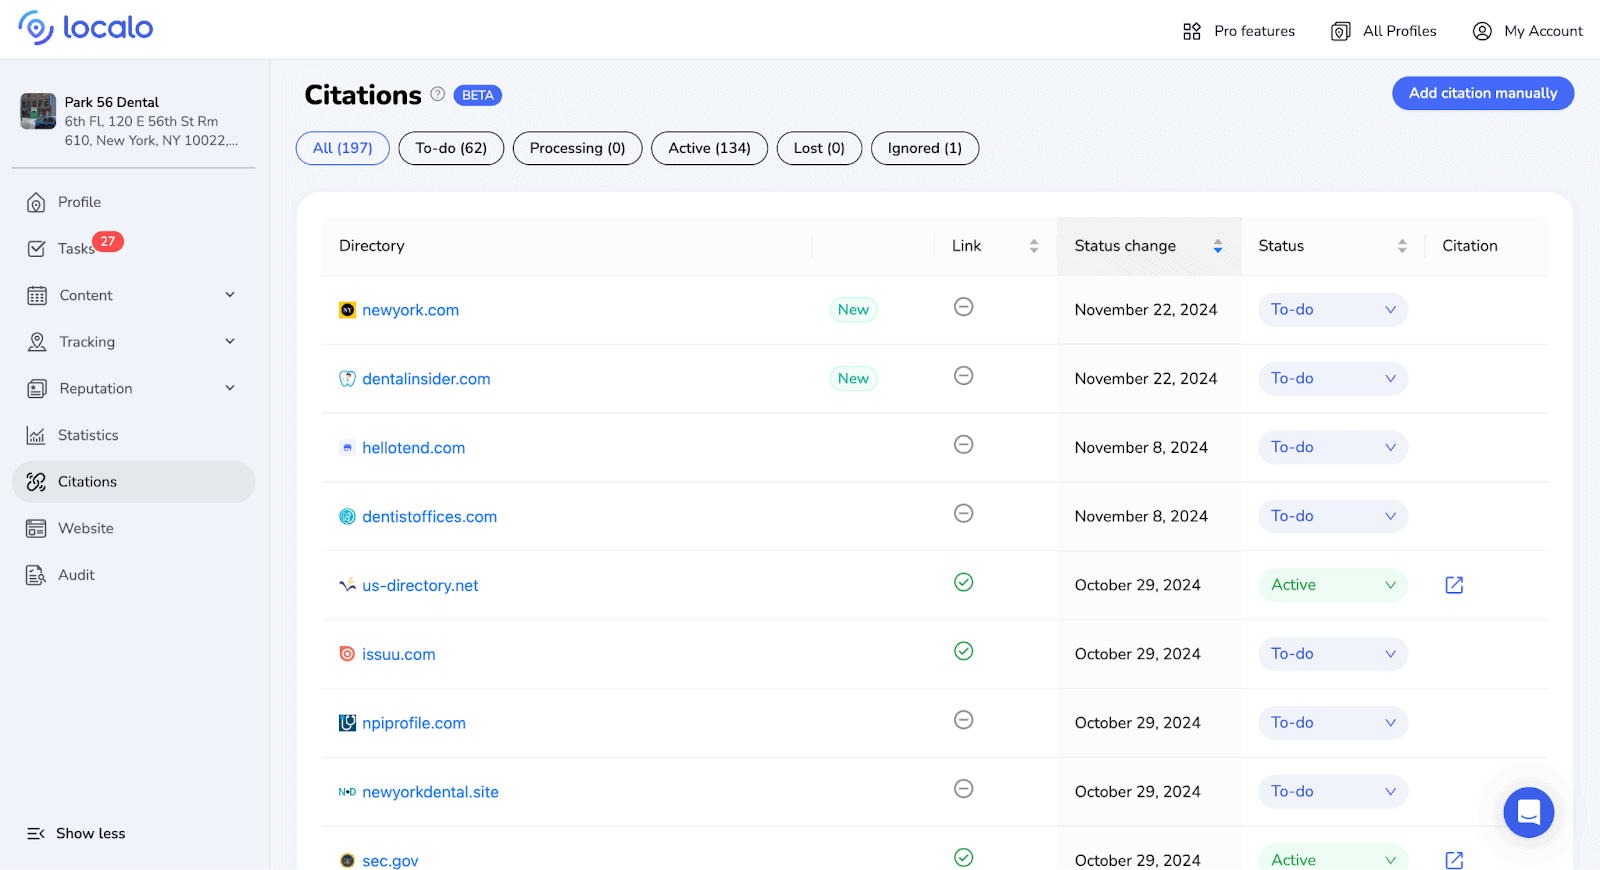The image size is (1600, 870).
Task: Open the dentalinsider.com directory link
Action: (x=426, y=379)
